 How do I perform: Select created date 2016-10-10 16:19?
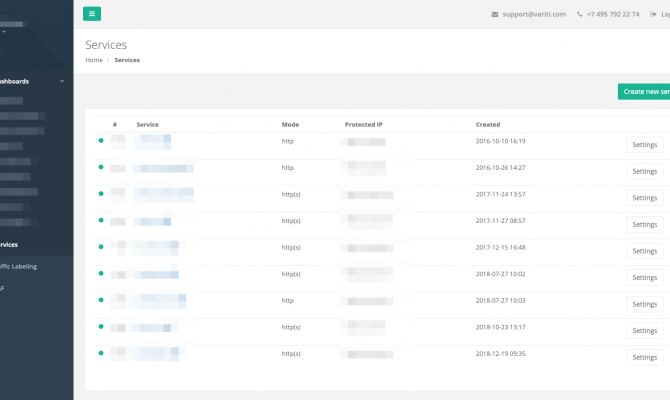(x=500, y=141)
